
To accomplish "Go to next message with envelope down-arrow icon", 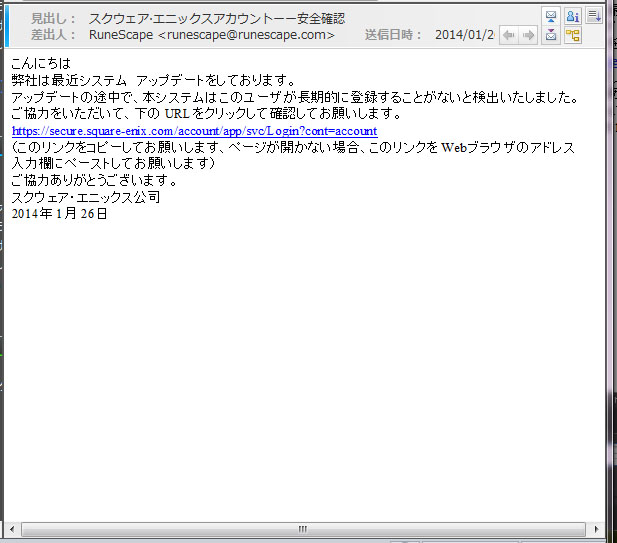I will [550, 35].
